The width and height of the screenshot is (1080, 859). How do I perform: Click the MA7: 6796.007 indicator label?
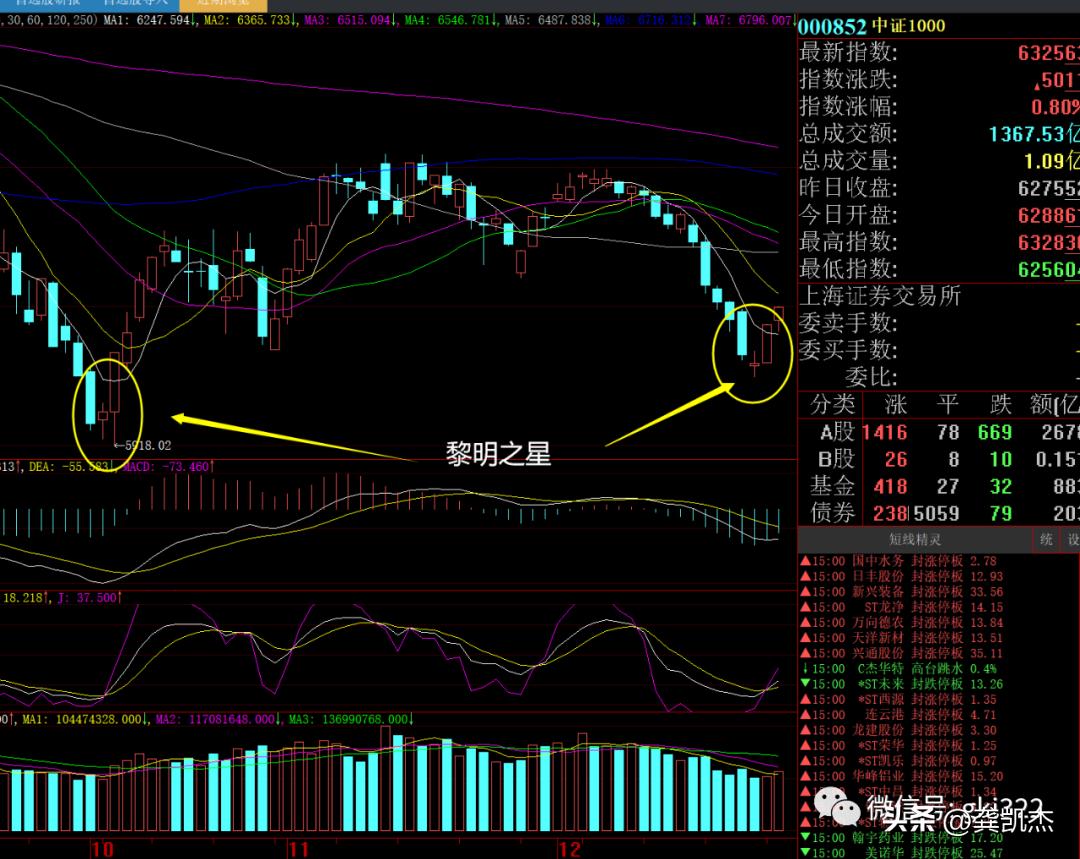pos(750,20)
